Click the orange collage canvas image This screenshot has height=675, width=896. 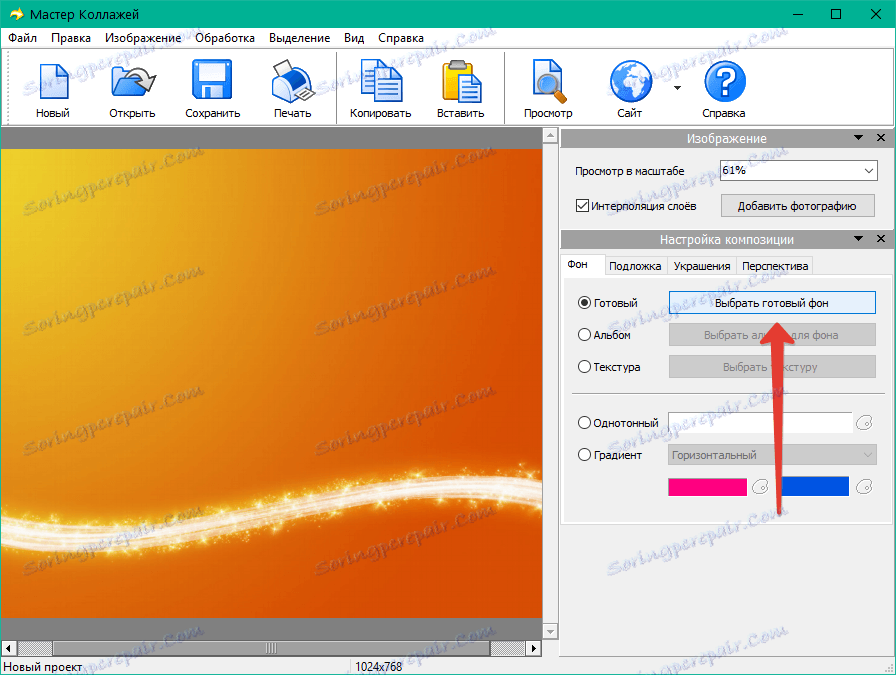click(271, 383)
